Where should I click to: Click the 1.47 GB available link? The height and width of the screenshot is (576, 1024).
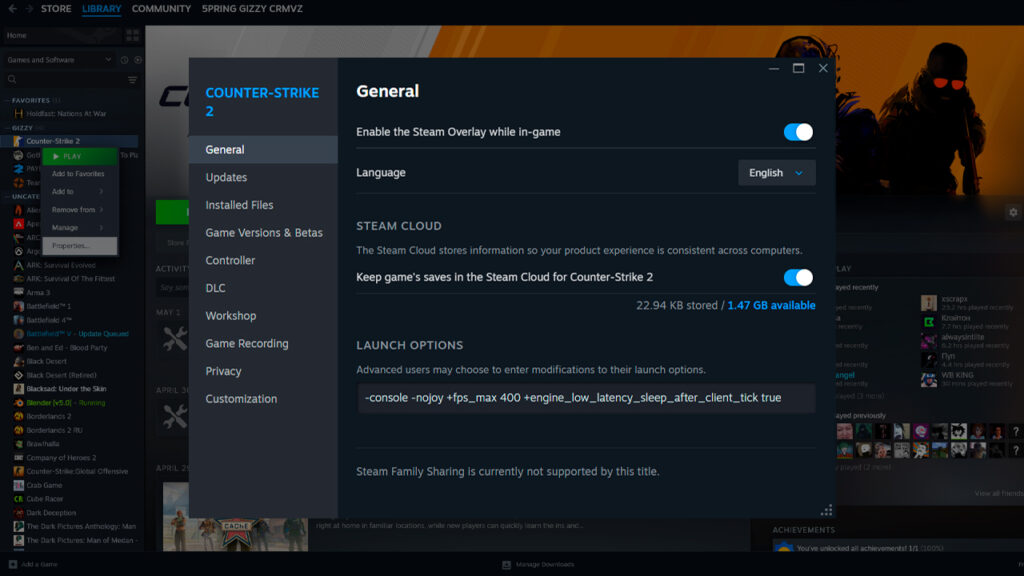tap(771, 306)
